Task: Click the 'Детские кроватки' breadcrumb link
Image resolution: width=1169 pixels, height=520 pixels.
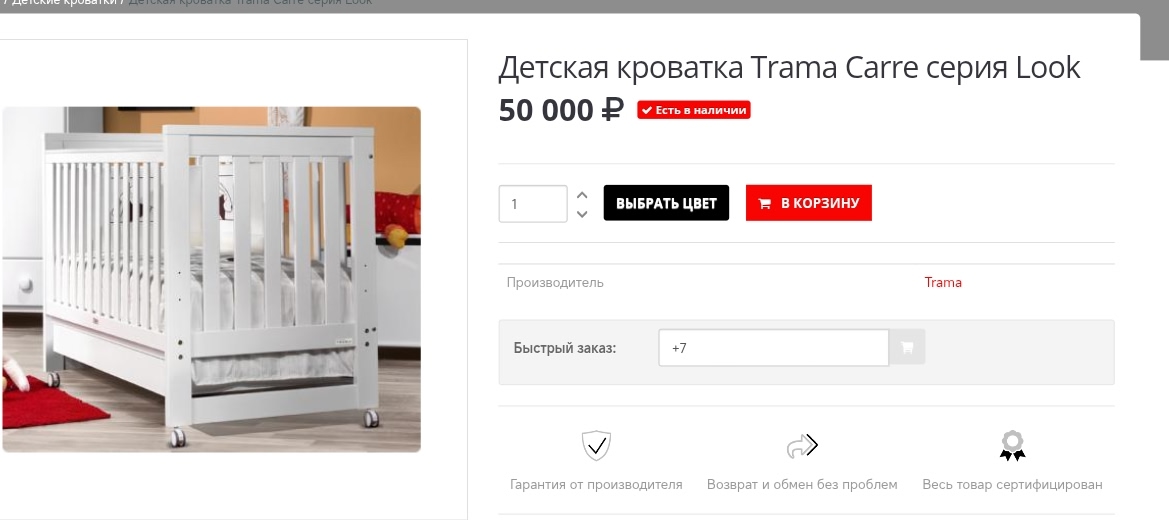Action: [63, 2]
